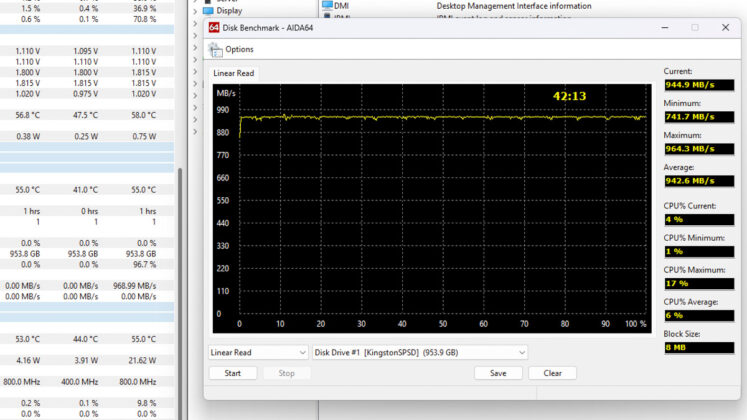Viewport: 747px width, 420px height.
Task: Open the Options menu in Disk Benchmark
Action: point(239,50)
